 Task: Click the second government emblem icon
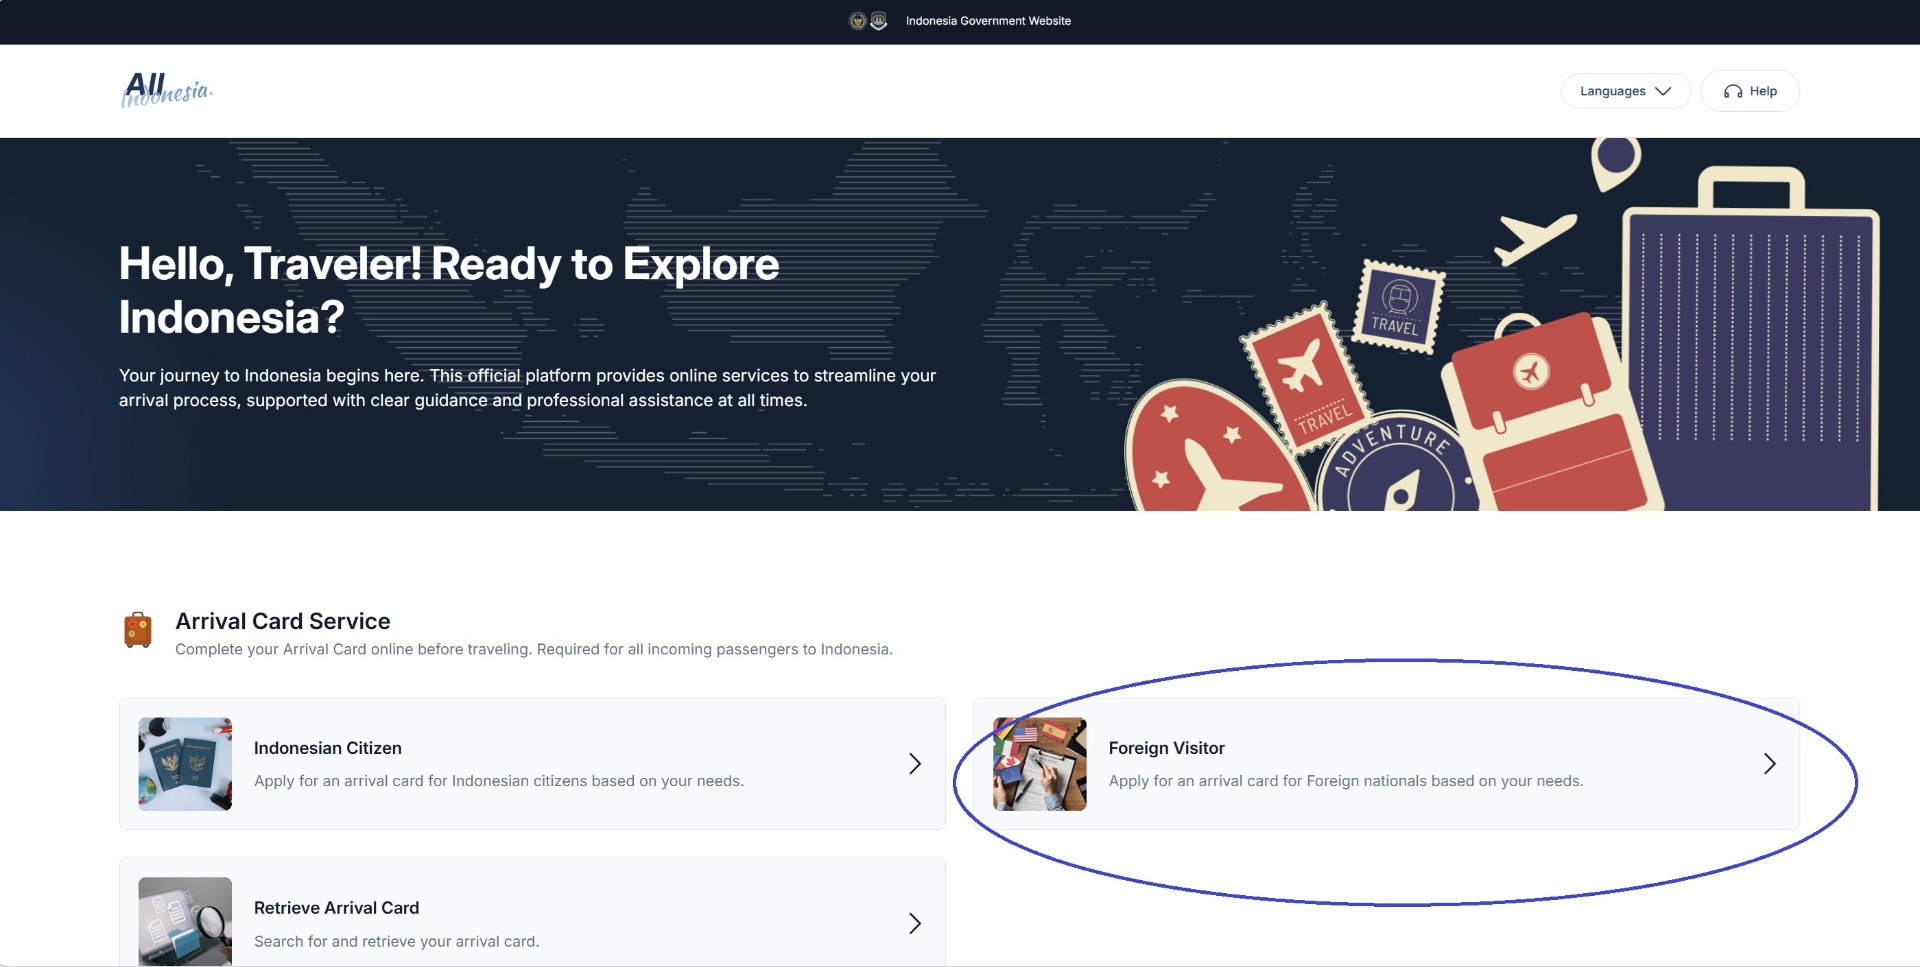tap(879, 21)
